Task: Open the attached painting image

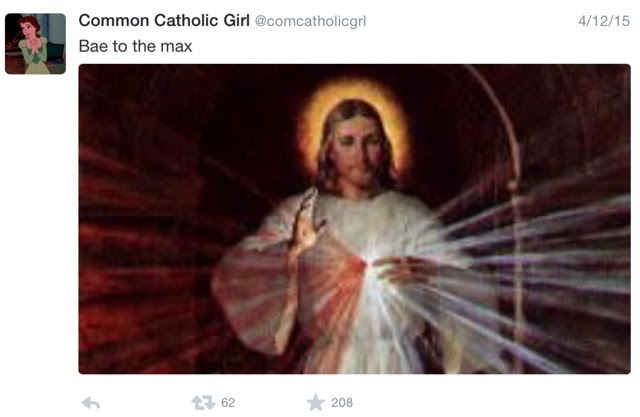Action: pos(354,219)
